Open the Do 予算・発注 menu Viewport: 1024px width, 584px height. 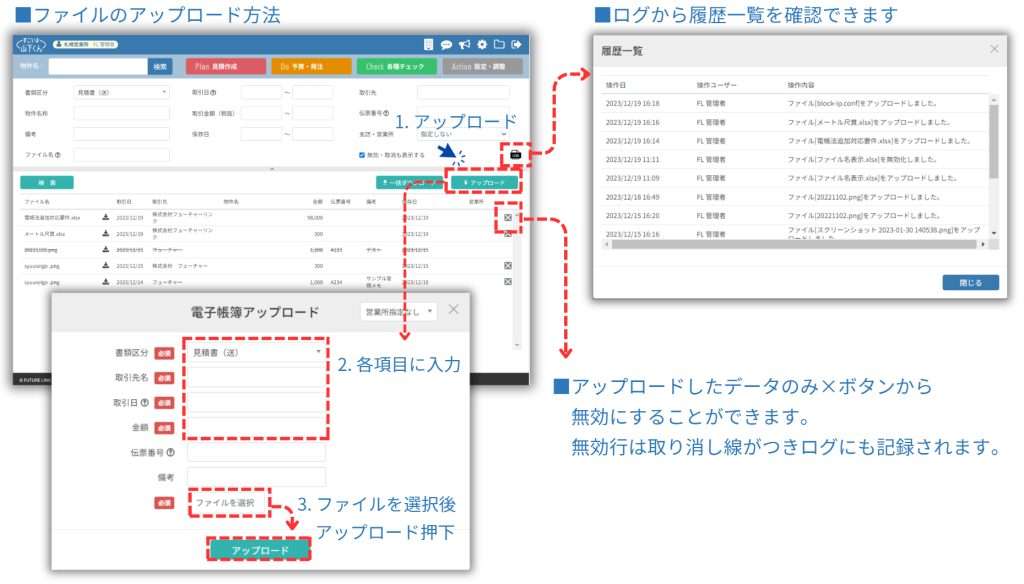[x=311, y=67]
